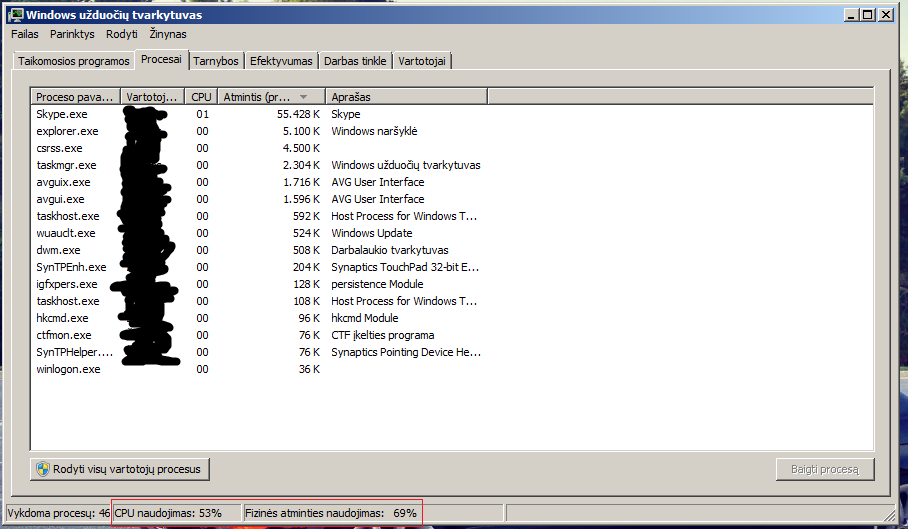This screenshot has width=908, height=529.
Task: Click the sort arrow on Atmintis column
Action: point(303,97)
